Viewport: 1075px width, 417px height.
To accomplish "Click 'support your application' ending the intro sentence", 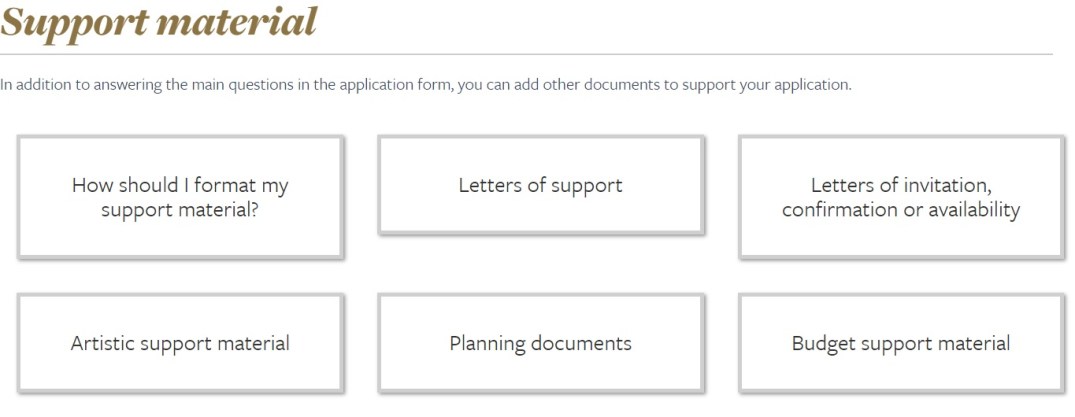I will [x=766, y=85].
